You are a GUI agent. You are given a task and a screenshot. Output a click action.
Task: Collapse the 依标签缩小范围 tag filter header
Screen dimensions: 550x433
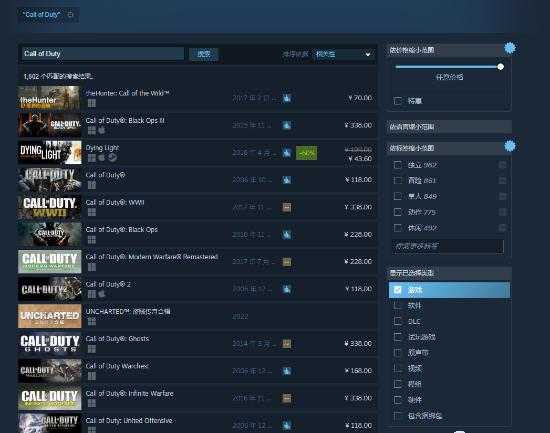pyautogui.click(x=449, y=148)
